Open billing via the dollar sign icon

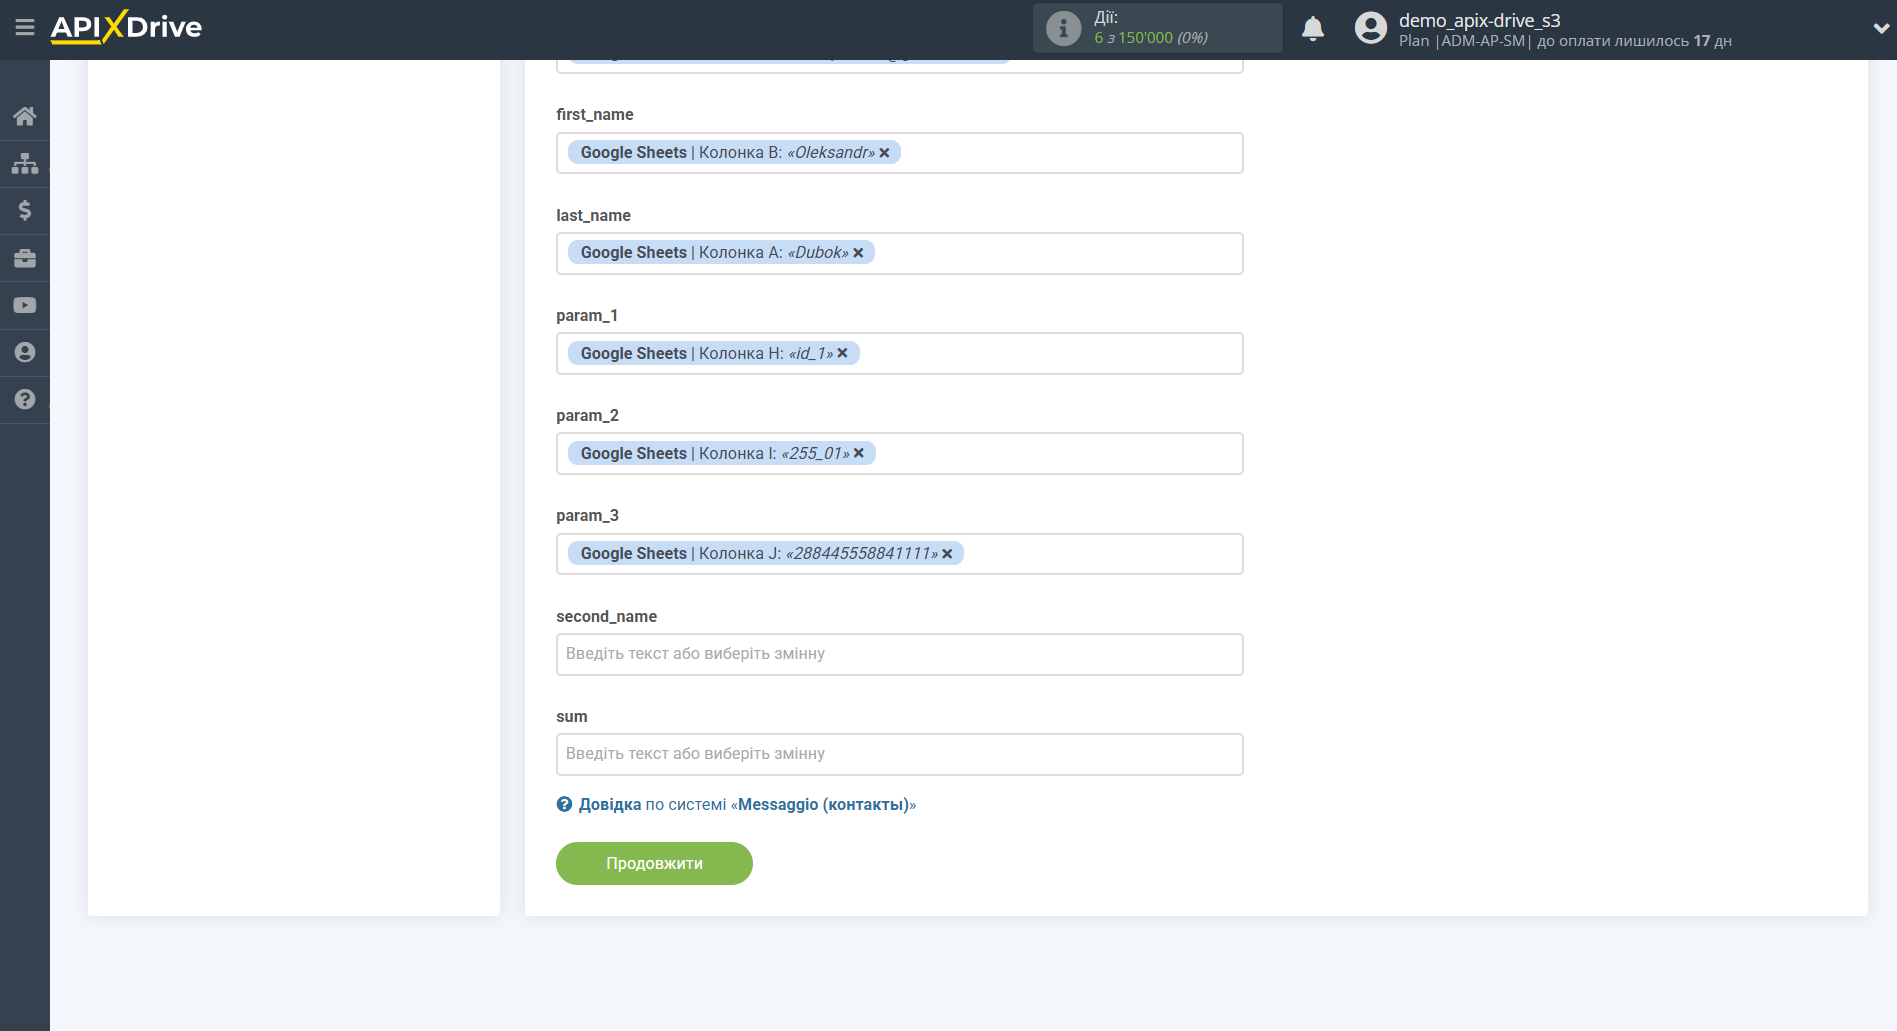point(25,210)
